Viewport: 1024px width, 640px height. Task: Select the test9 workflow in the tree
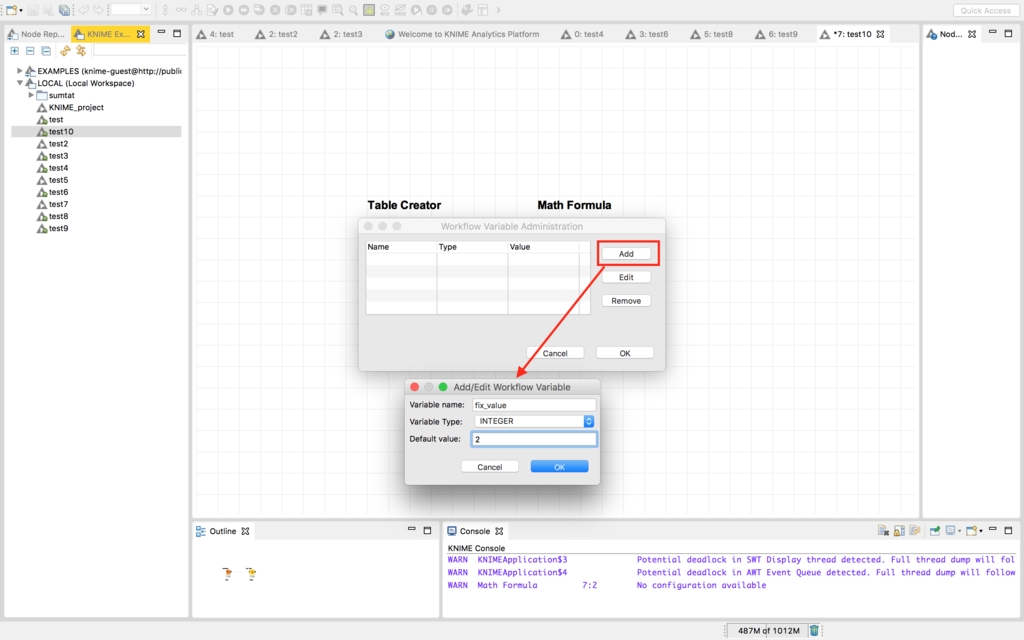58,228
